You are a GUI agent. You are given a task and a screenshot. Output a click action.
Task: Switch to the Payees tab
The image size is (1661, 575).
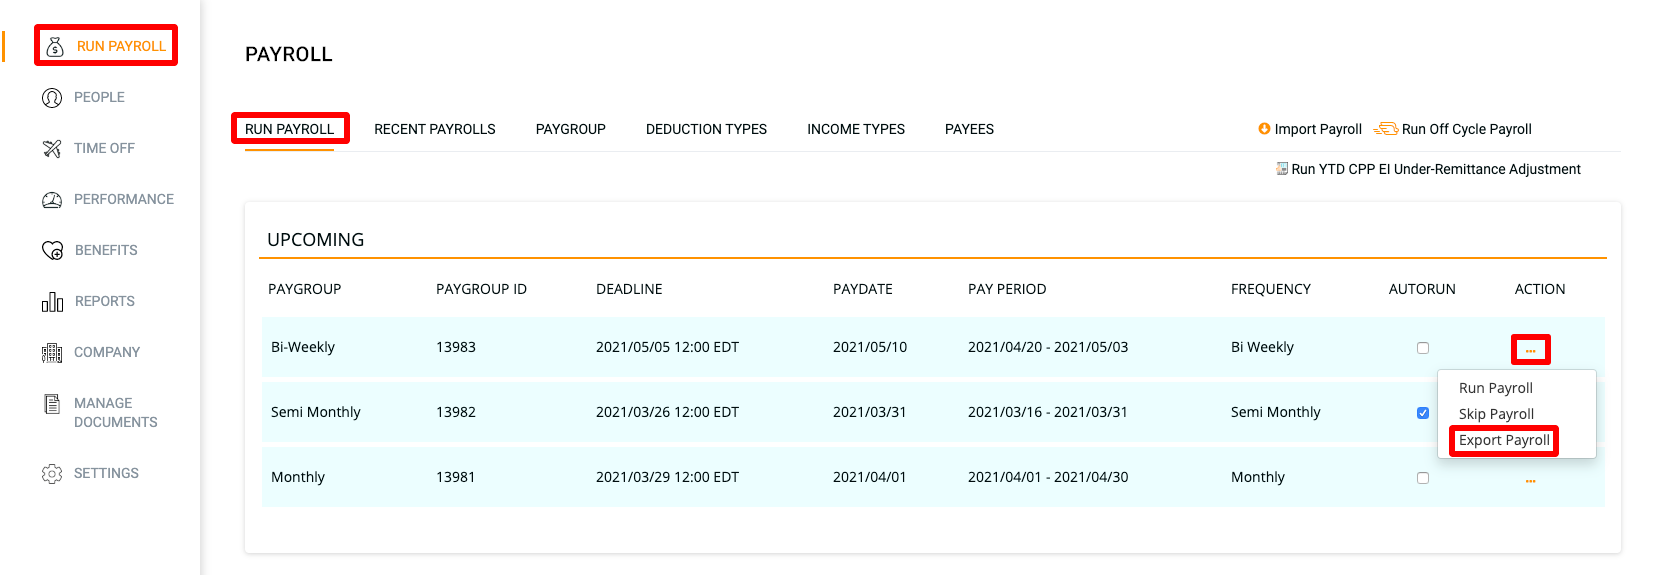[969, 129]
